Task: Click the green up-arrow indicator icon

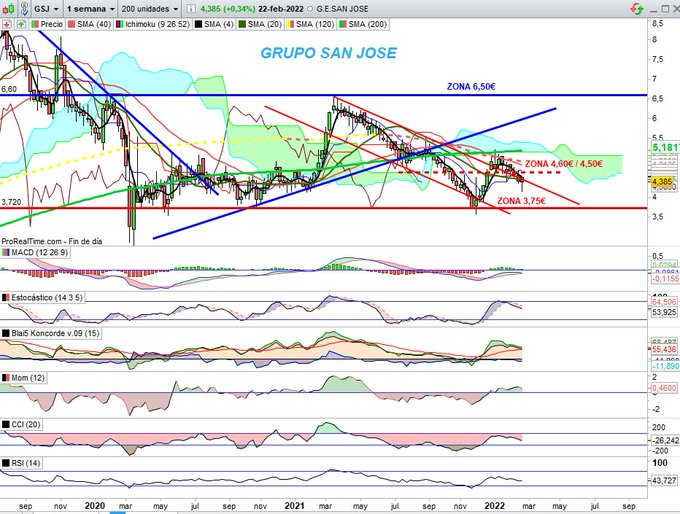Action: tap(21, 24)
